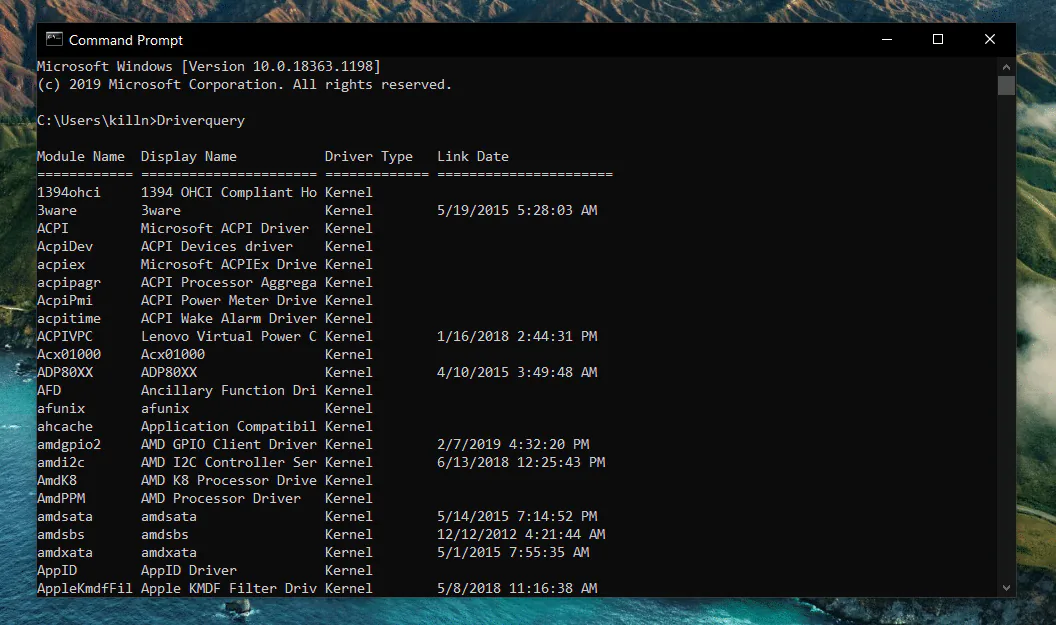1056x625 pixels.
Task: Click link date "5/19/2015 5:28:03 AM"
Action: click(517, 210)
